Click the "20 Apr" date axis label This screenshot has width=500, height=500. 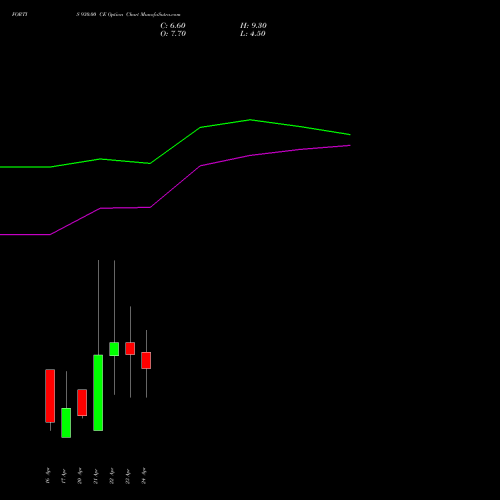pos(80,476)
